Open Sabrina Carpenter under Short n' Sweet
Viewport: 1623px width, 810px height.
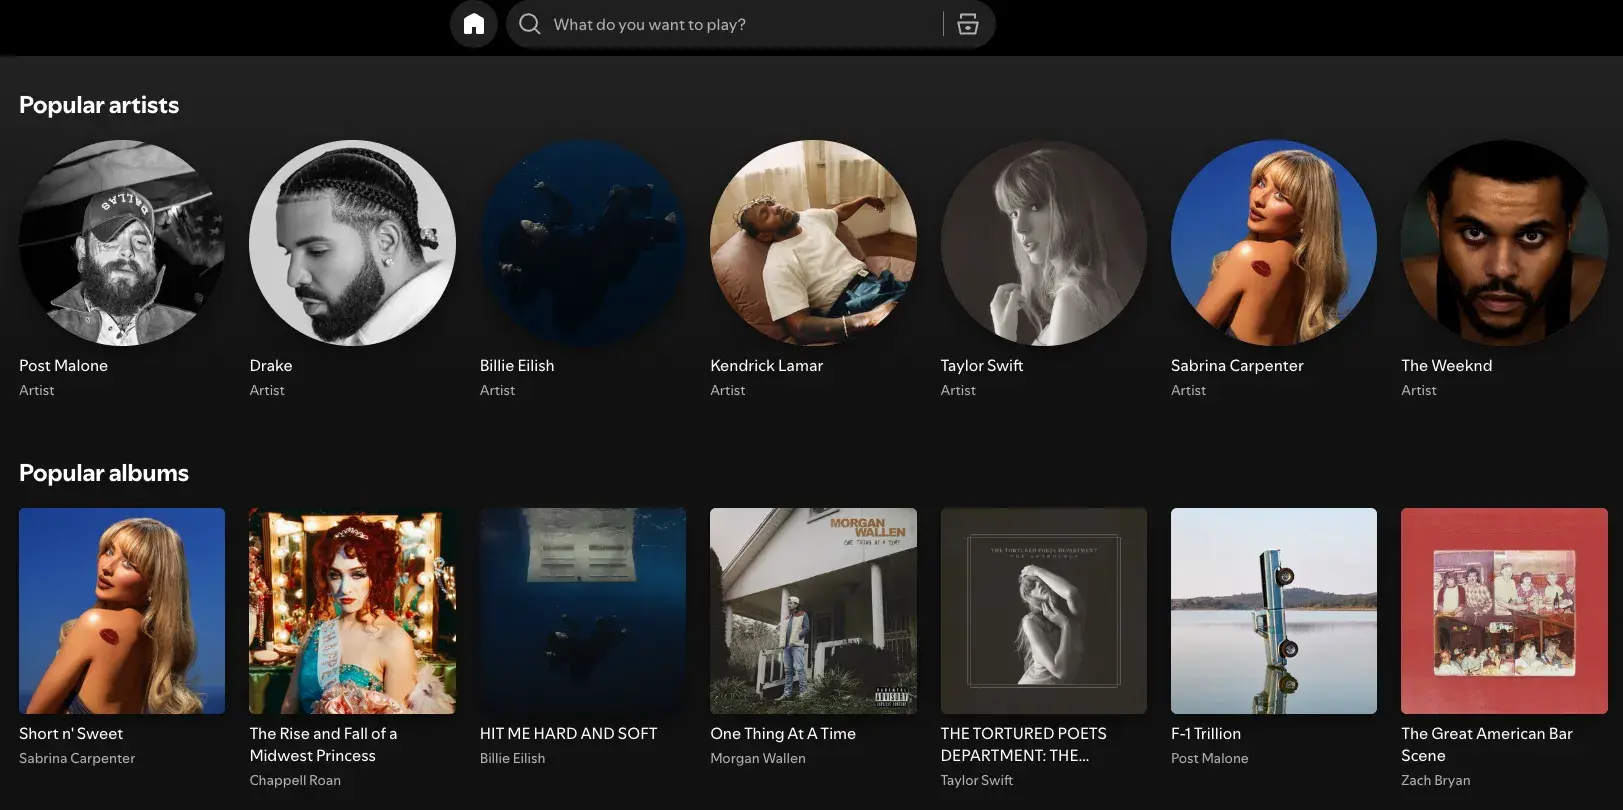point(77,759)
